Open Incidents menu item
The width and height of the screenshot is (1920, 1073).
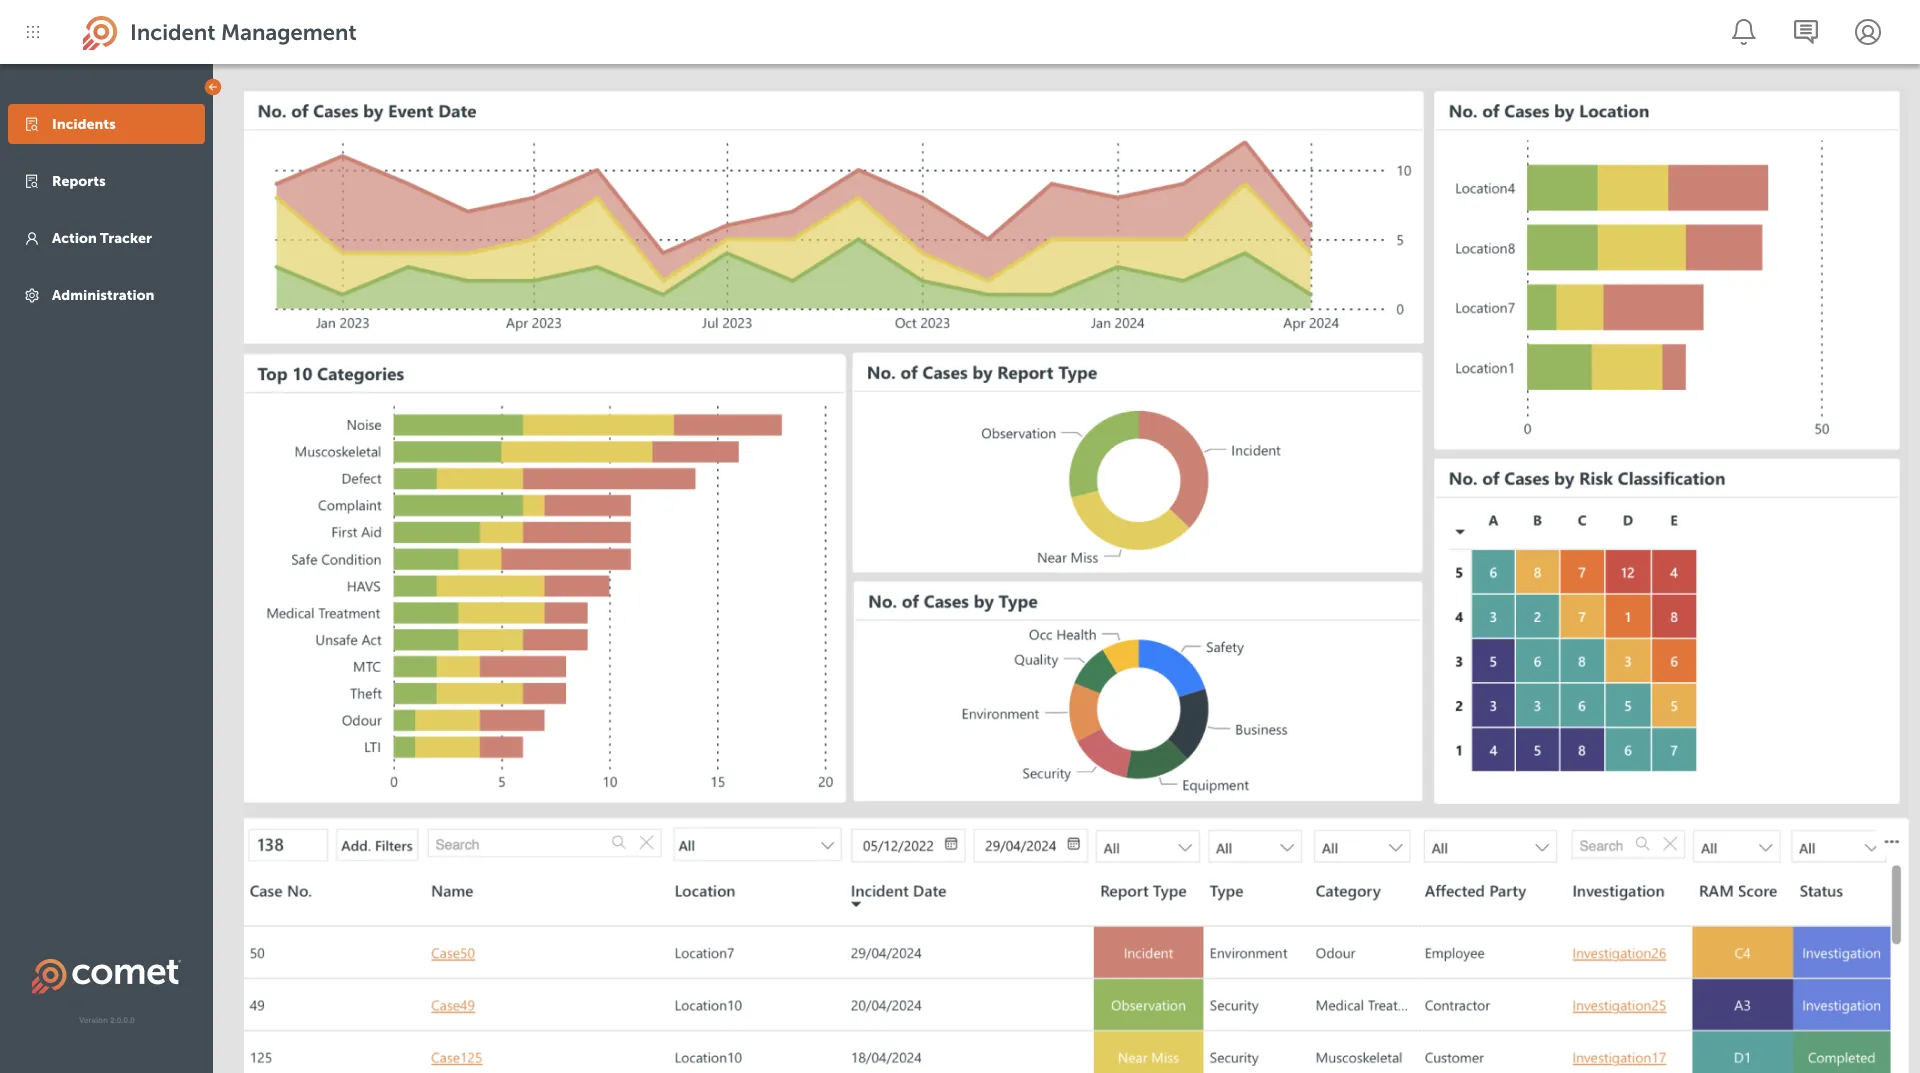coord(106,124)
